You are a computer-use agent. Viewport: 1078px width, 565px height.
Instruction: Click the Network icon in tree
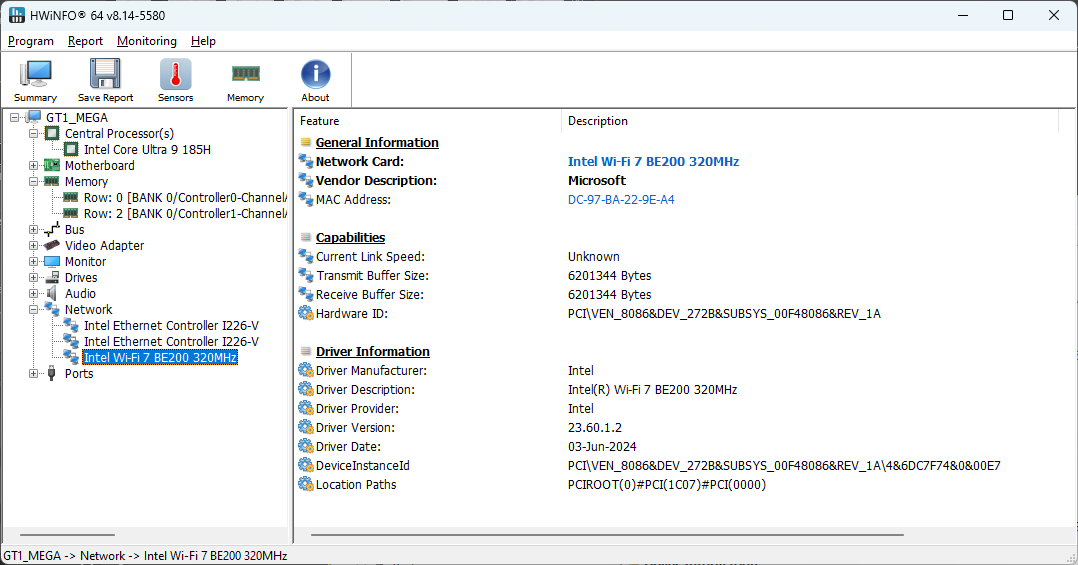point(52,309)
